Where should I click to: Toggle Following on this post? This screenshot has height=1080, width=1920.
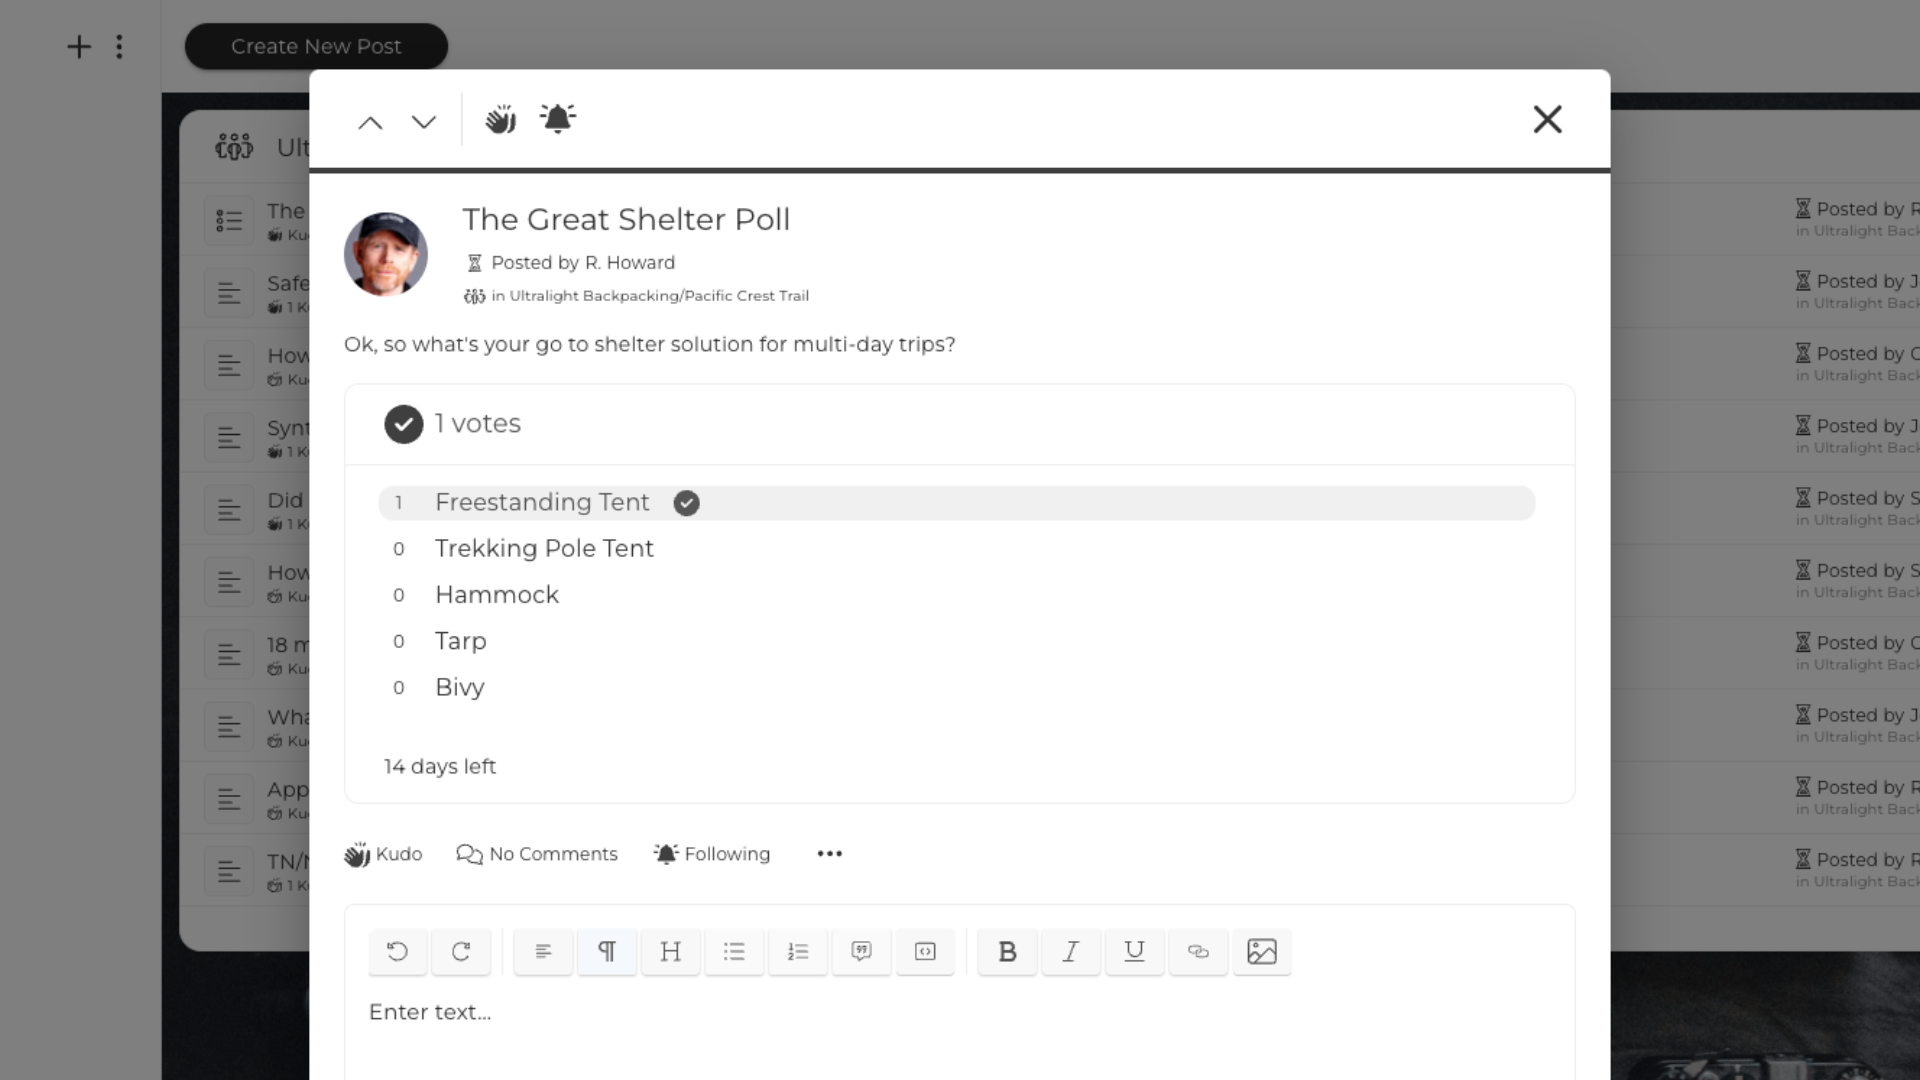712,854
